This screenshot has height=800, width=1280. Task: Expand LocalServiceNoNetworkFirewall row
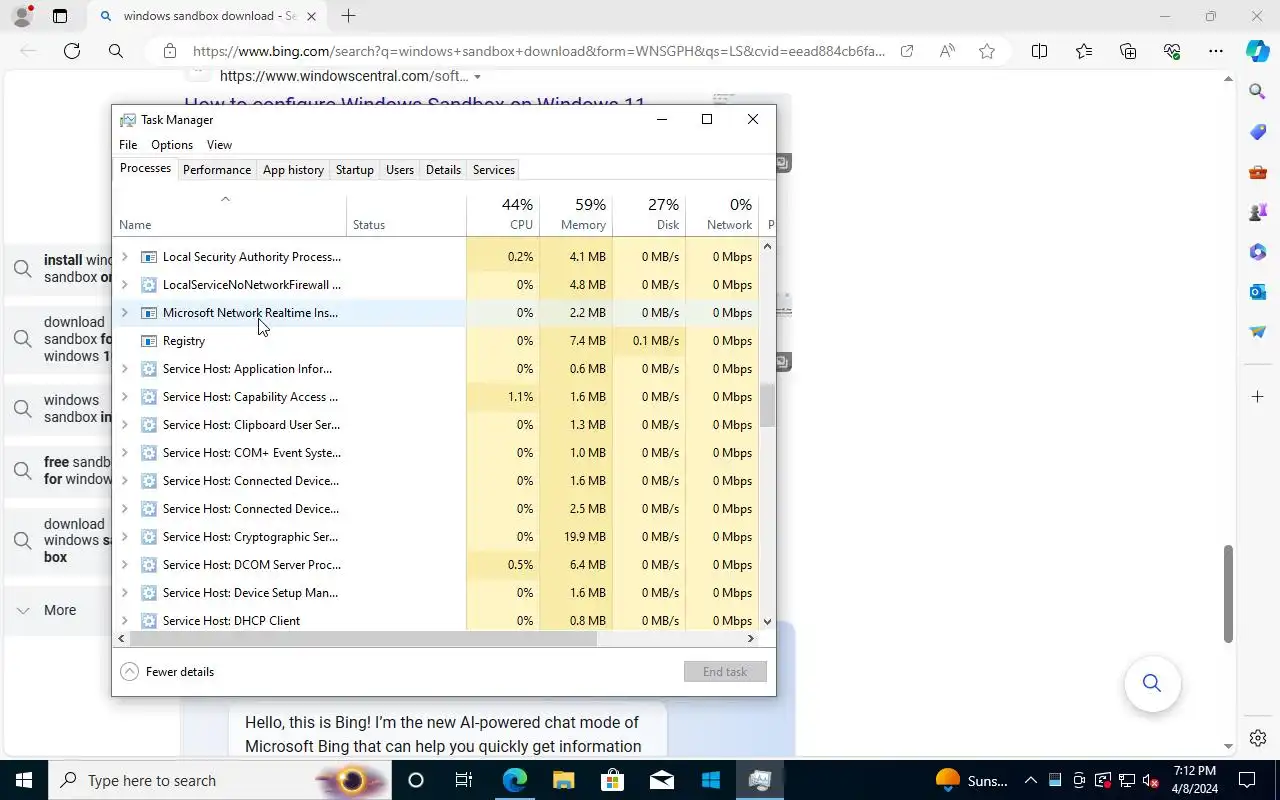[x=124, y=285]
